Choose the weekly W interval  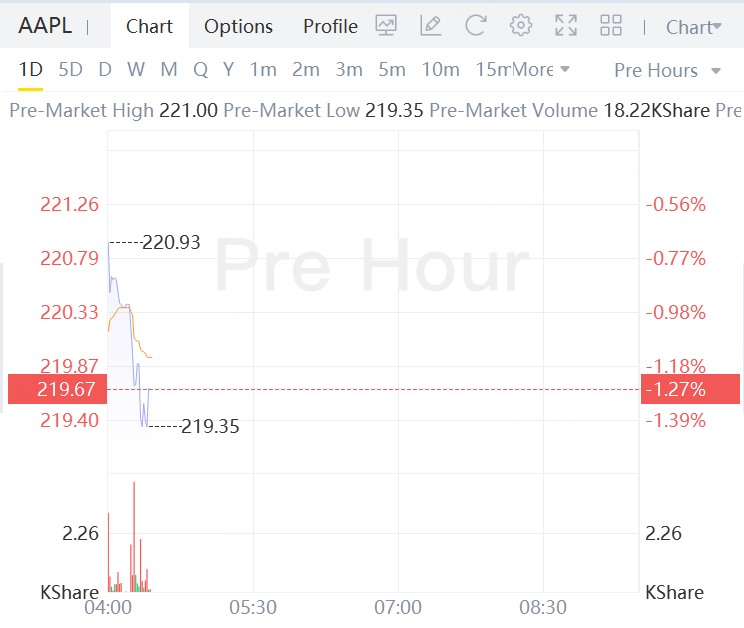[x=136, y=69]
